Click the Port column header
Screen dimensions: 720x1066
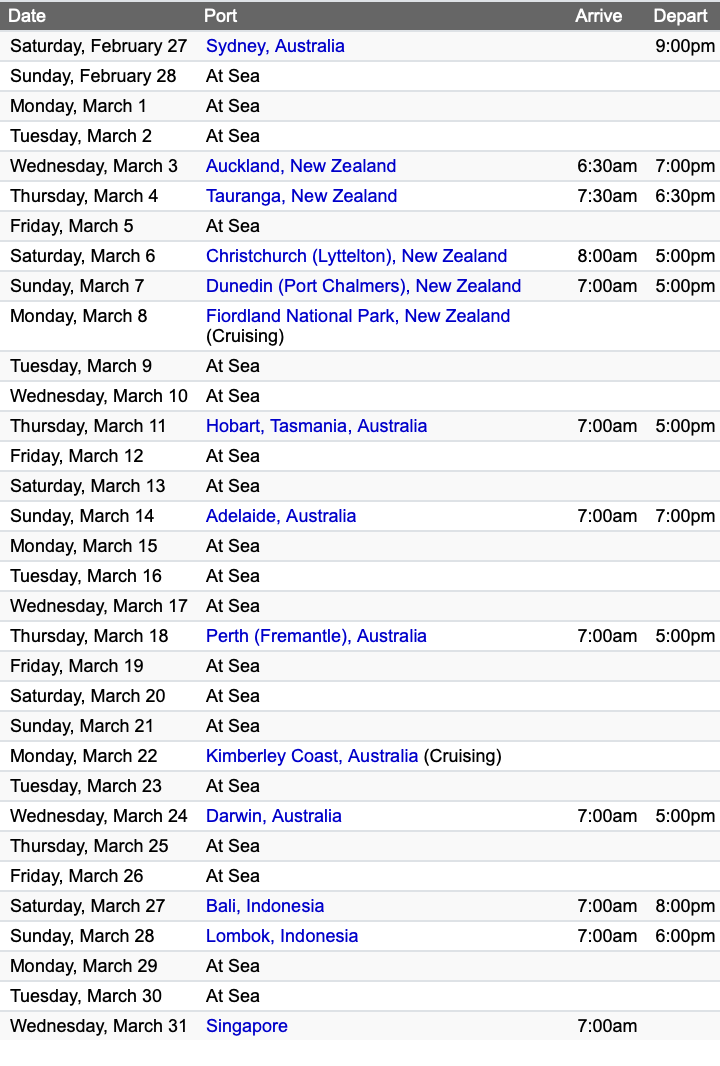pos(221,16)
